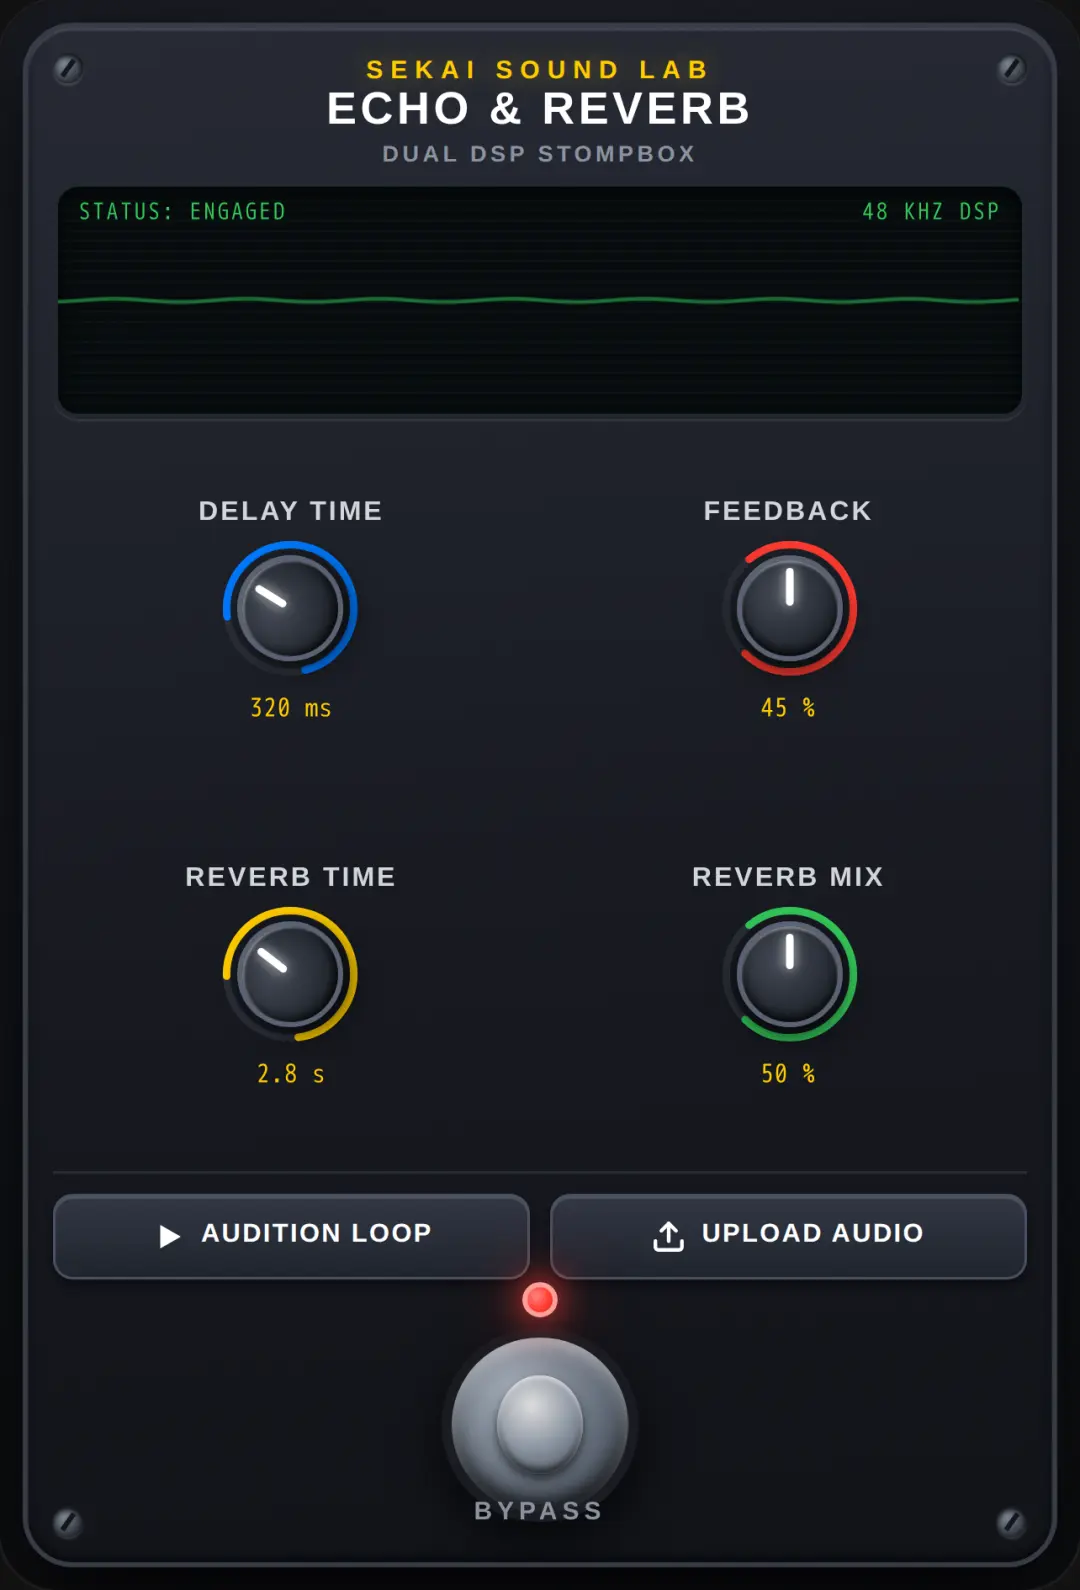Click the 'DELAY TIME' label
This screenshot has width=1080, height=1590.
[x=290, y=511]
